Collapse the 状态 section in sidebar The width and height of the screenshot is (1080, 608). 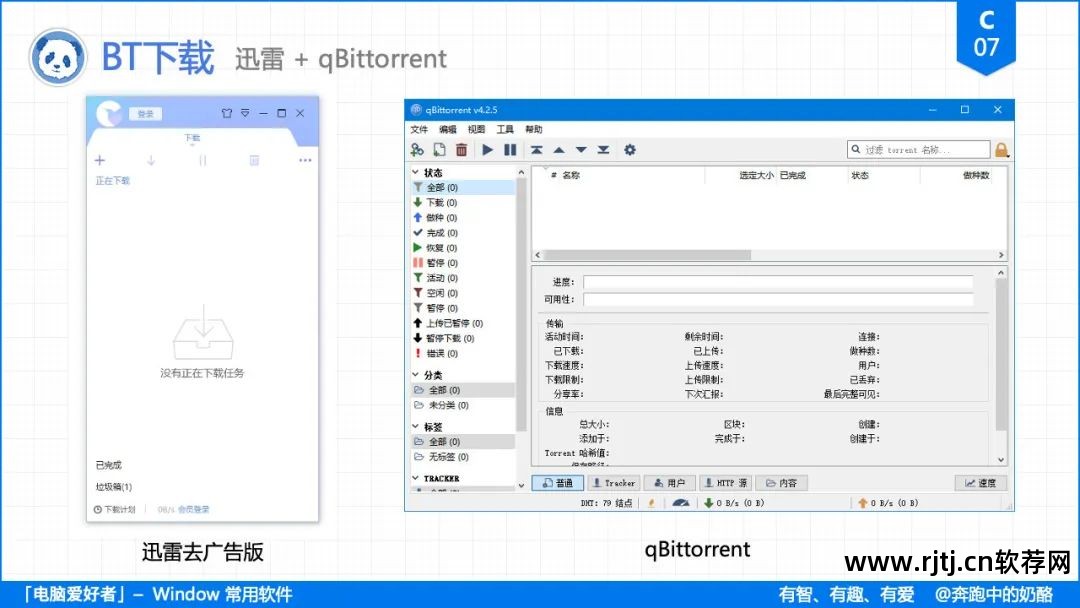(415, 172)
